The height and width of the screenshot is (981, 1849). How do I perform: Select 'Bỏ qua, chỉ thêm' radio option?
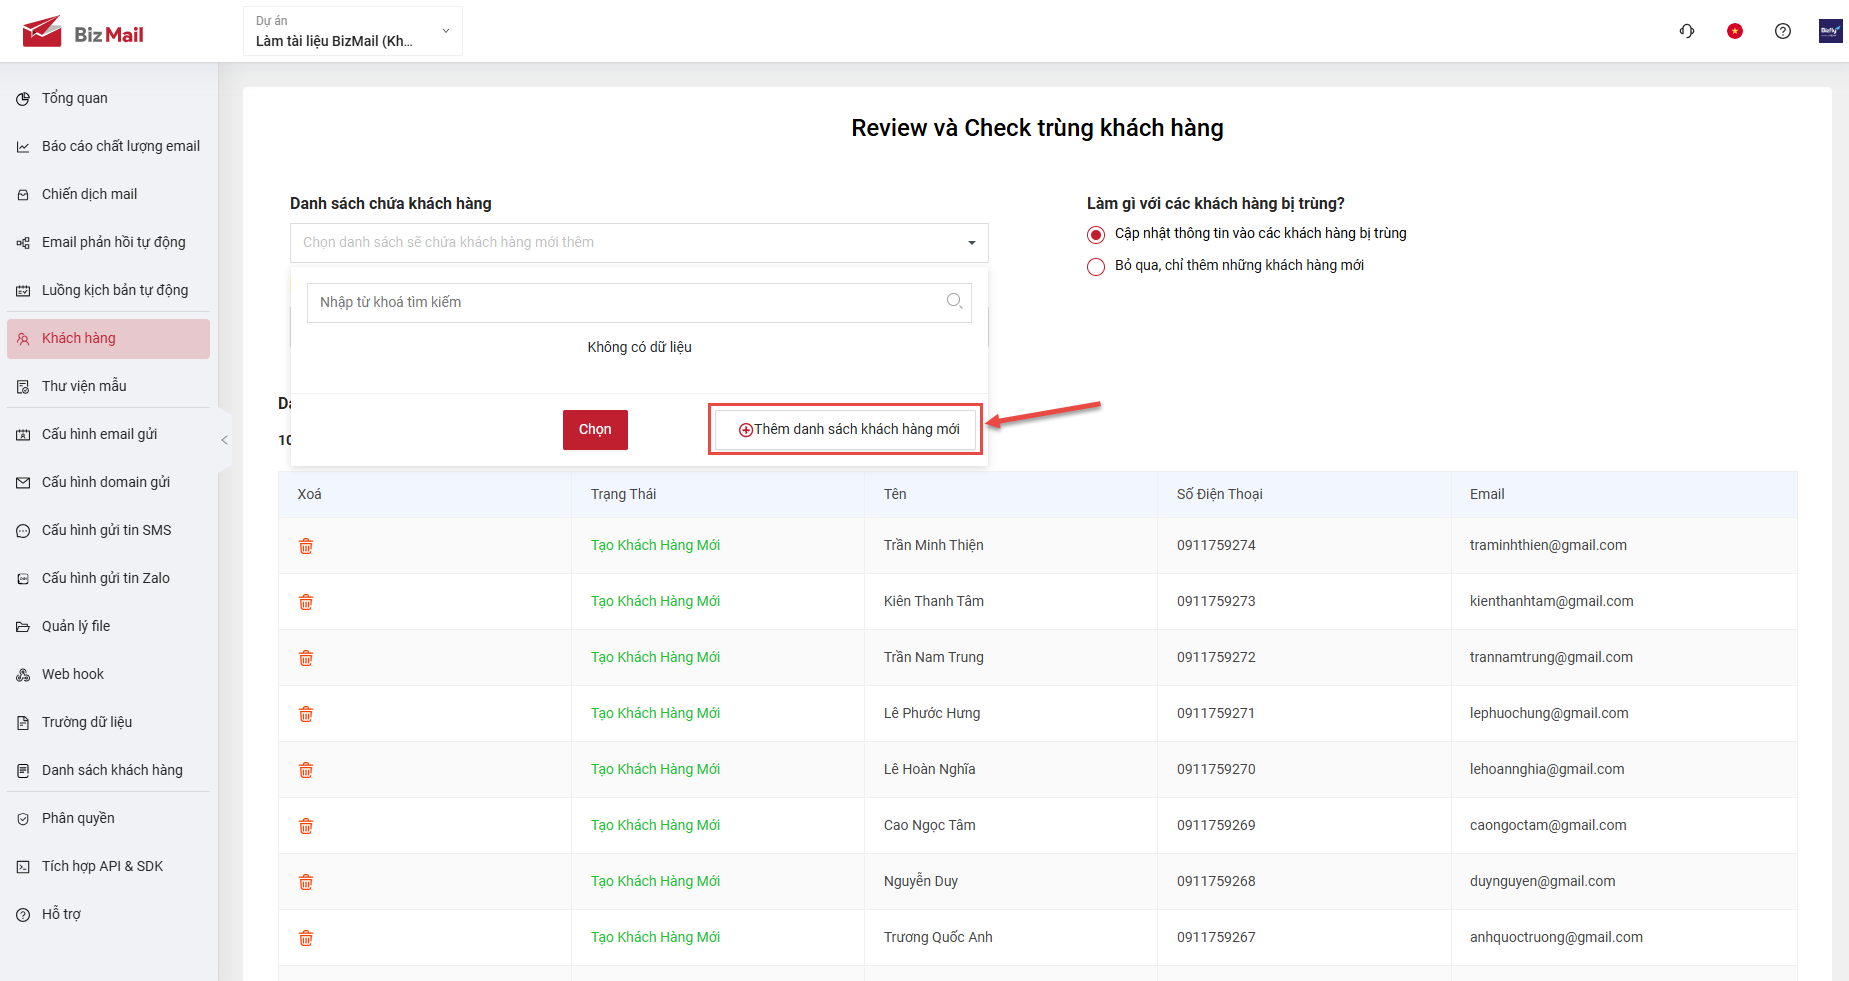coord(1096,267)
